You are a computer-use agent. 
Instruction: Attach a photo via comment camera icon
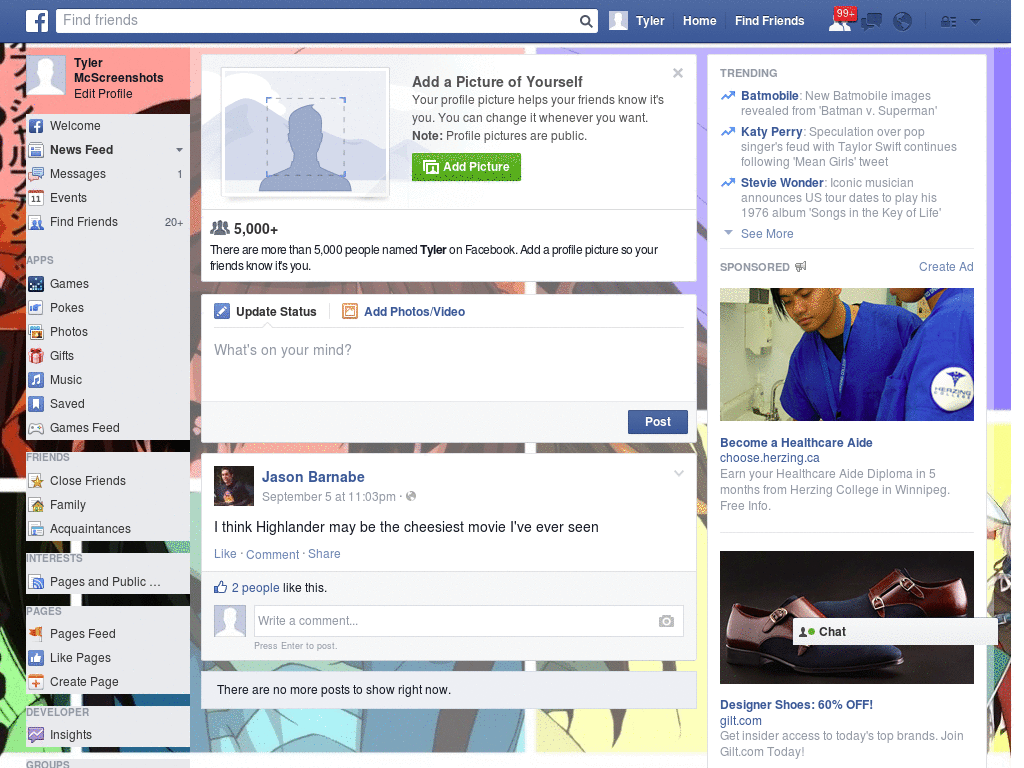click(x=666, y=621)
